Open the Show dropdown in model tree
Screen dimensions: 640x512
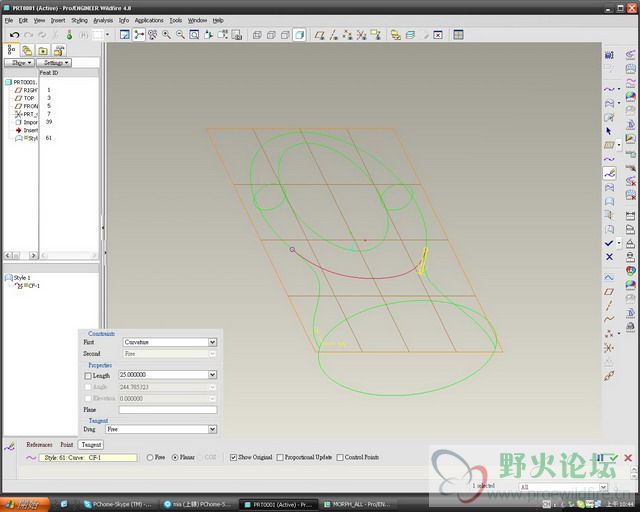click(x=19, y=63)
